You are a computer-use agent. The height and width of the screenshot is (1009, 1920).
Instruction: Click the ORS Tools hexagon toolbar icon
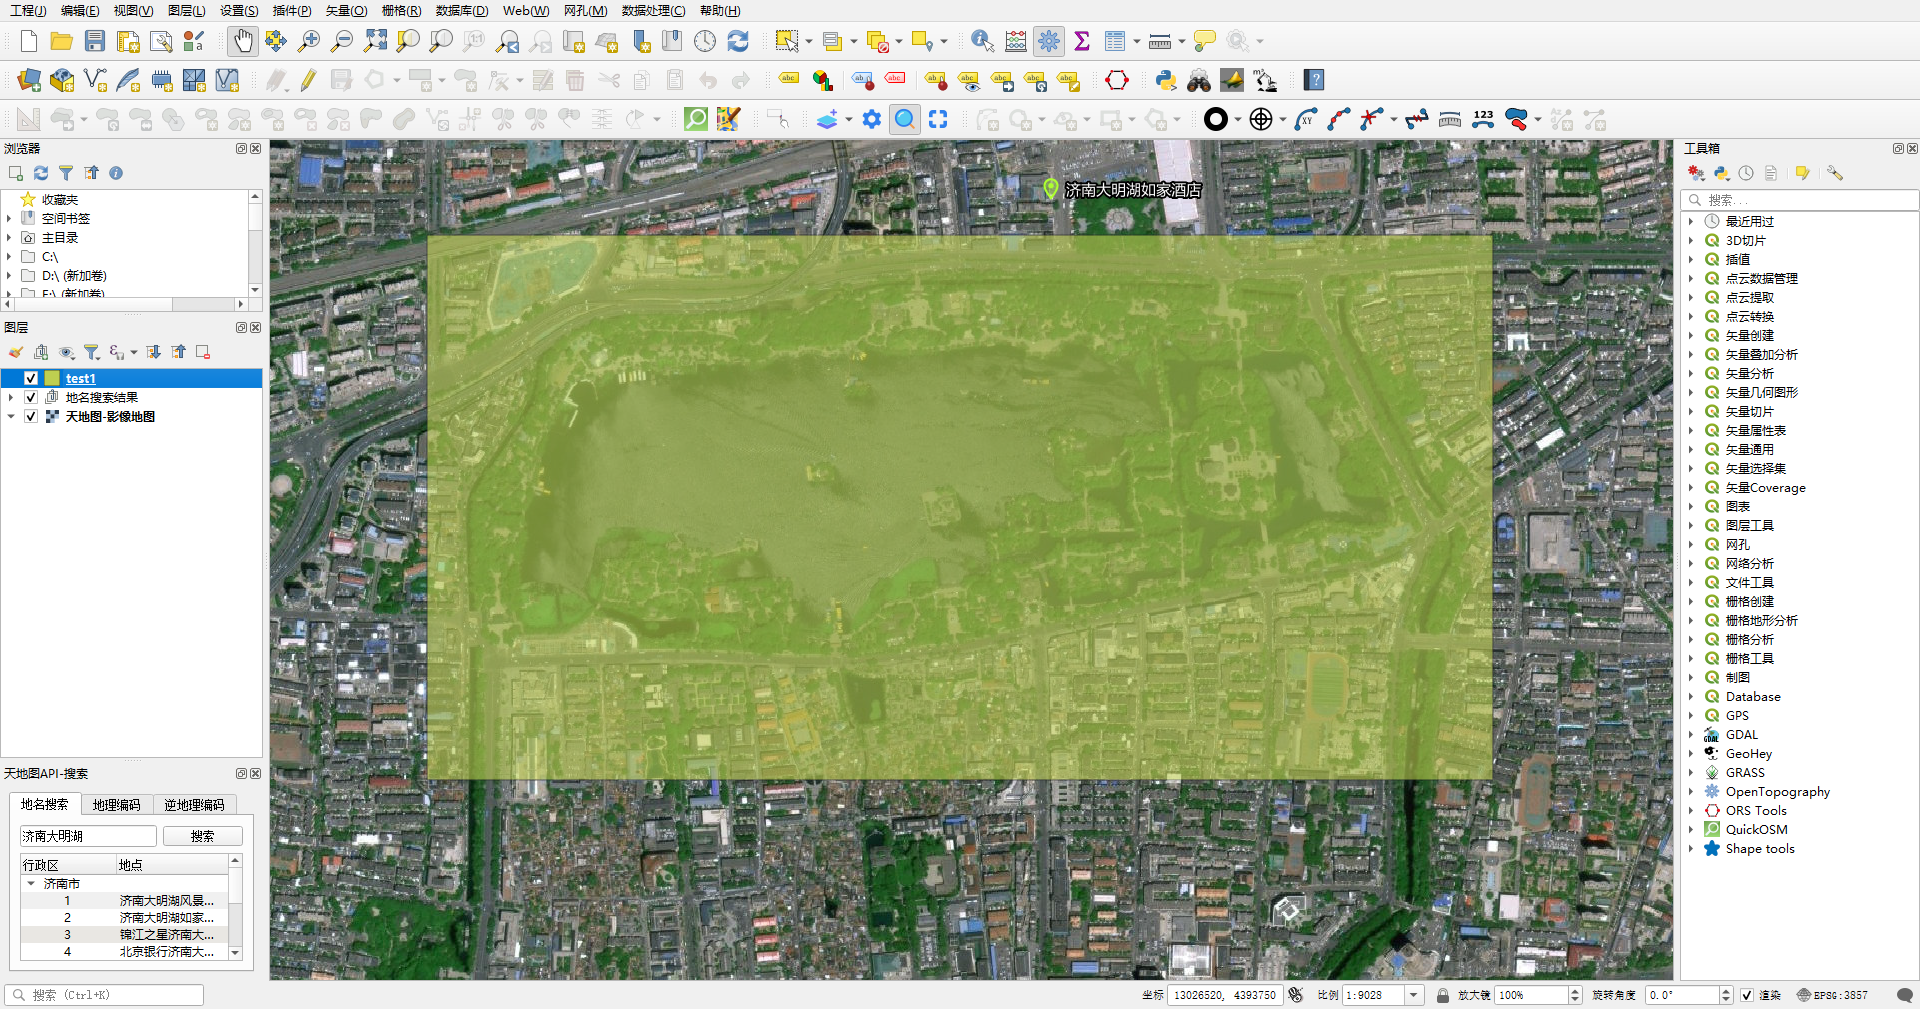(x=1117, y=80)
